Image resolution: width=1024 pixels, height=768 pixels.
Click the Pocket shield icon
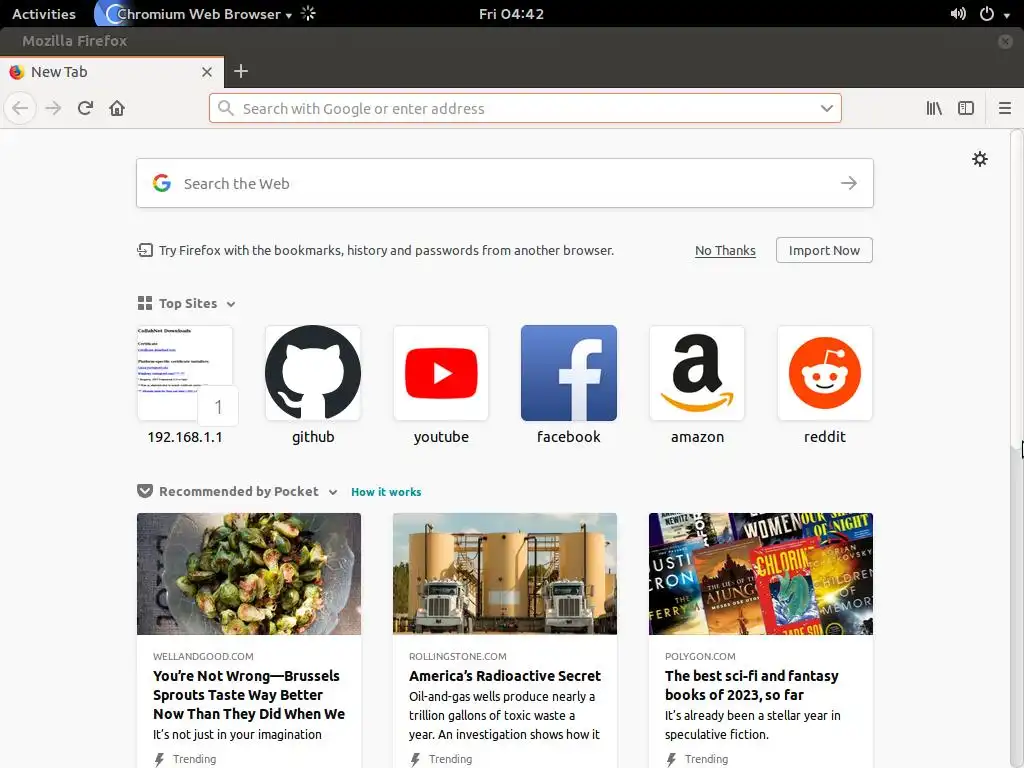[145, 491]
